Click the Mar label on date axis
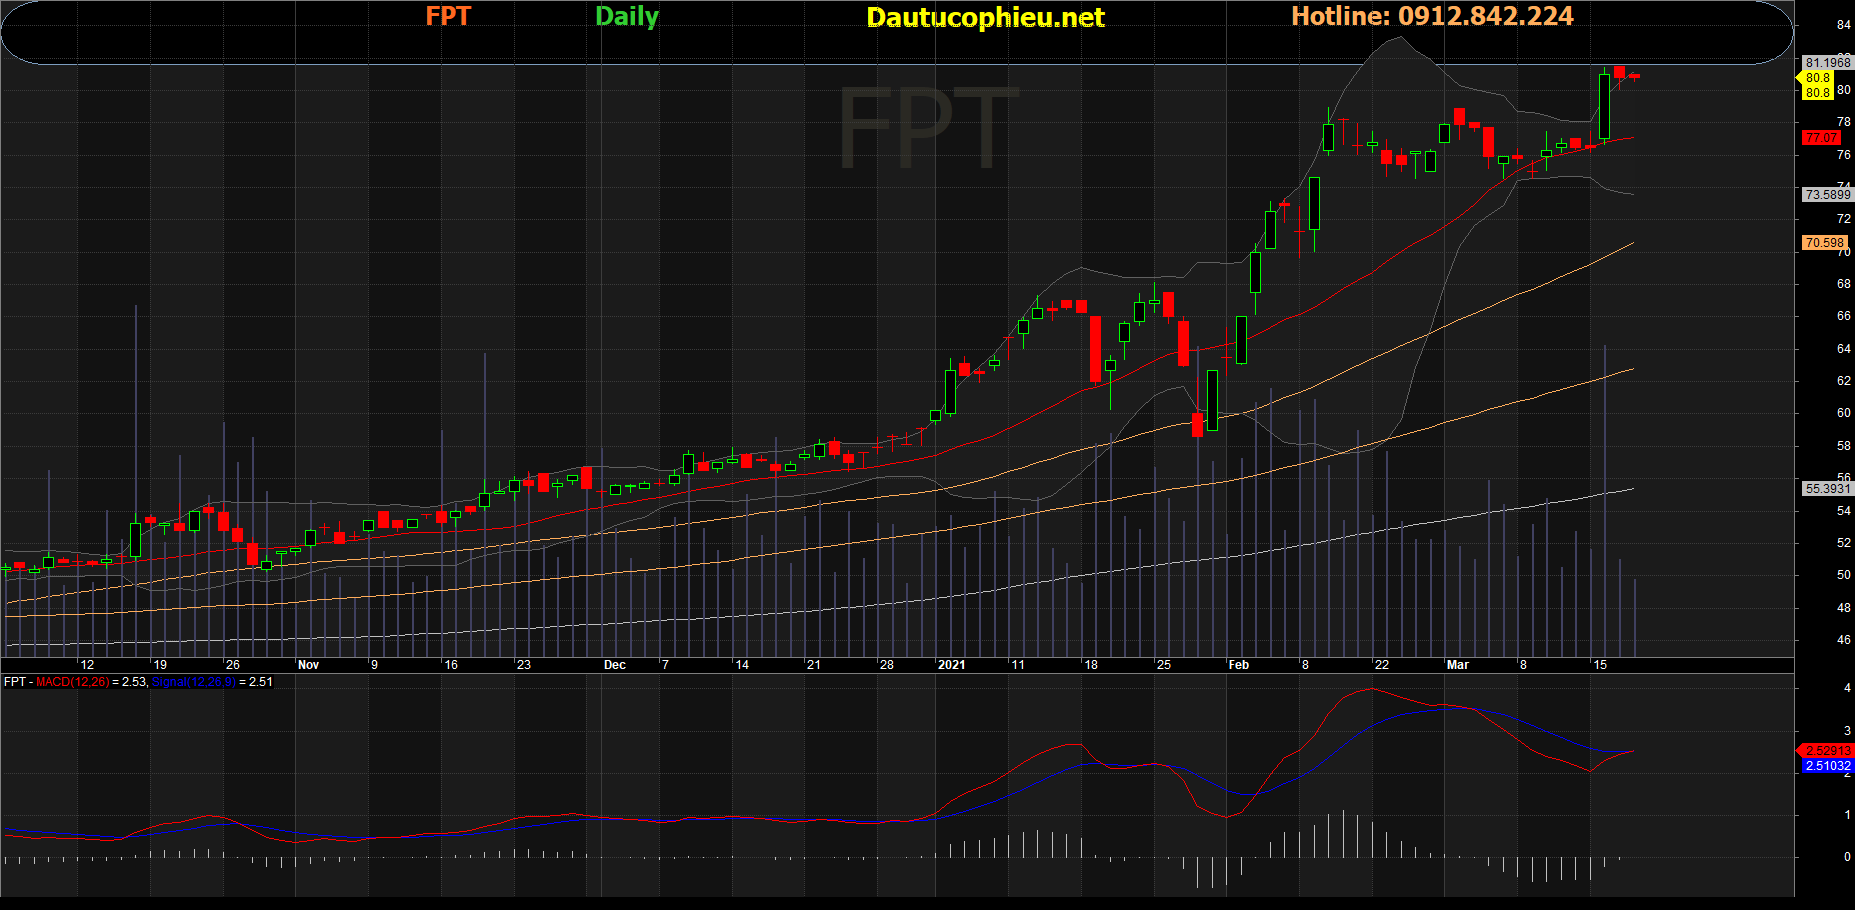 pos(1458,665)
